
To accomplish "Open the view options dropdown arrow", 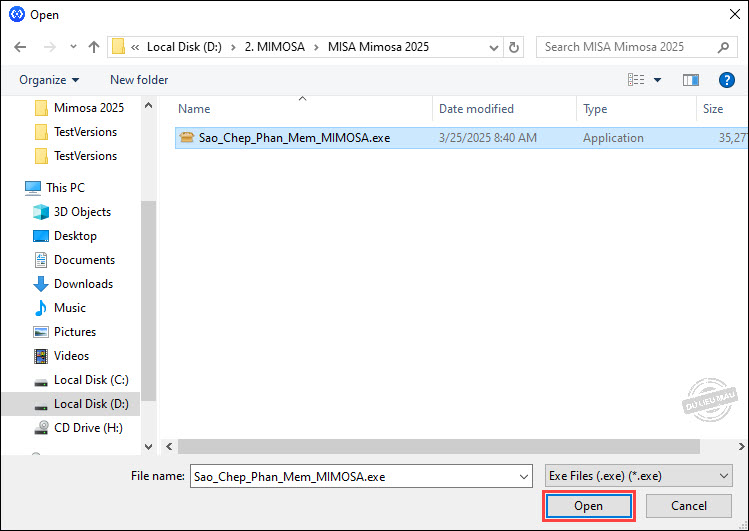I will coord(657,80).
